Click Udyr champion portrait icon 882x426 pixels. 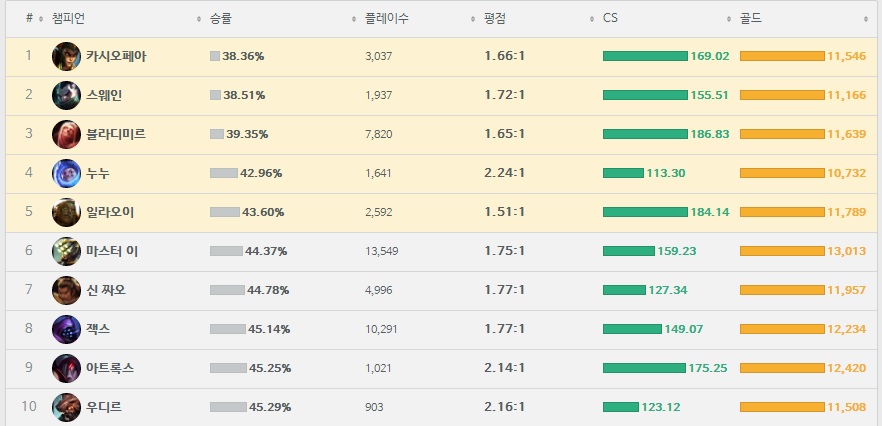(66, 407)
